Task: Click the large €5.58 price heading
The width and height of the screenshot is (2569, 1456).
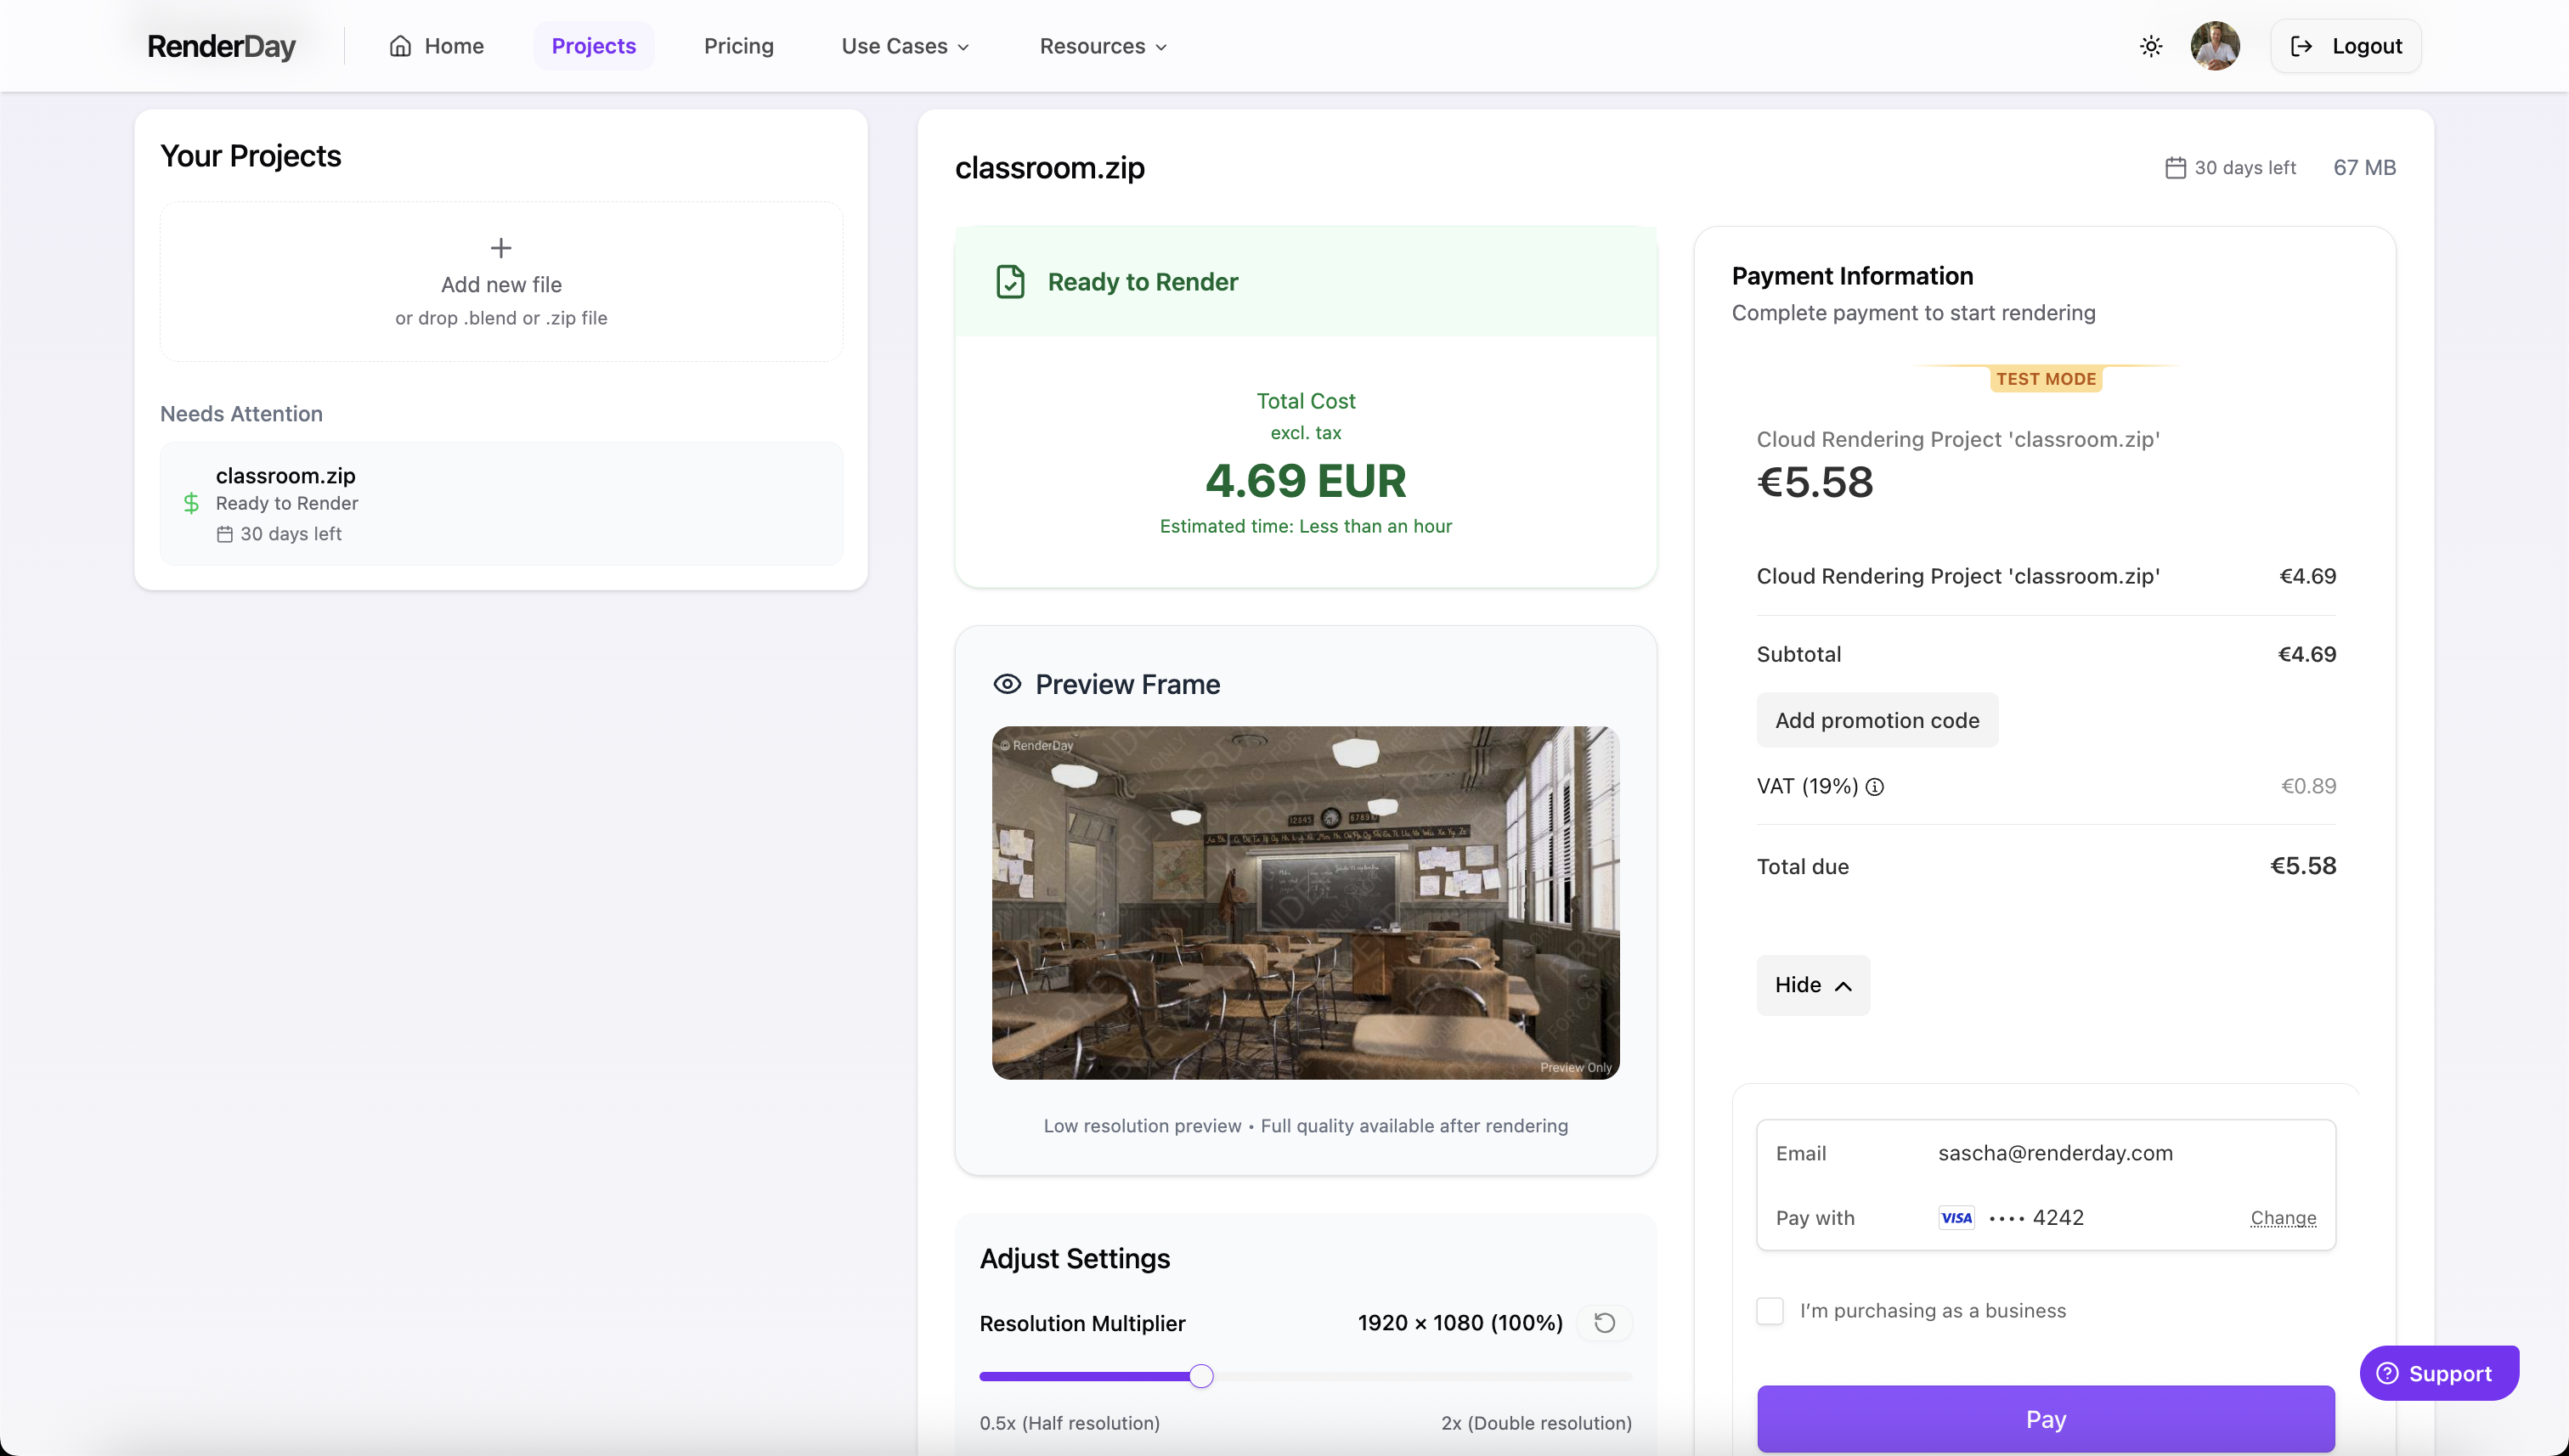Action: coord(1815,483)
